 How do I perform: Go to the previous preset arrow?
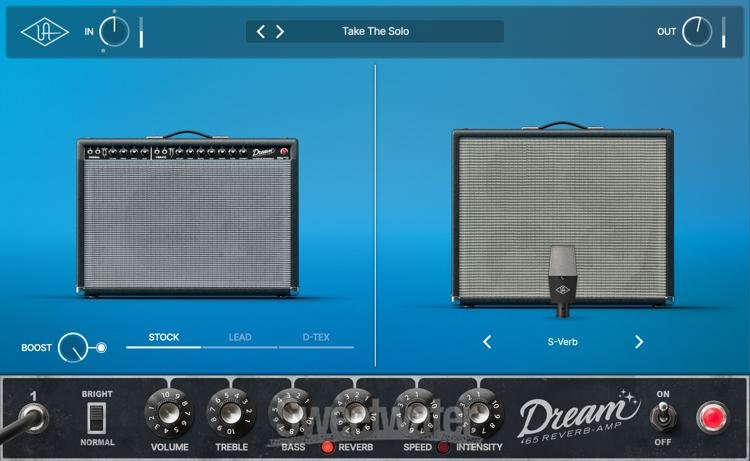click(x=261, y=32)
